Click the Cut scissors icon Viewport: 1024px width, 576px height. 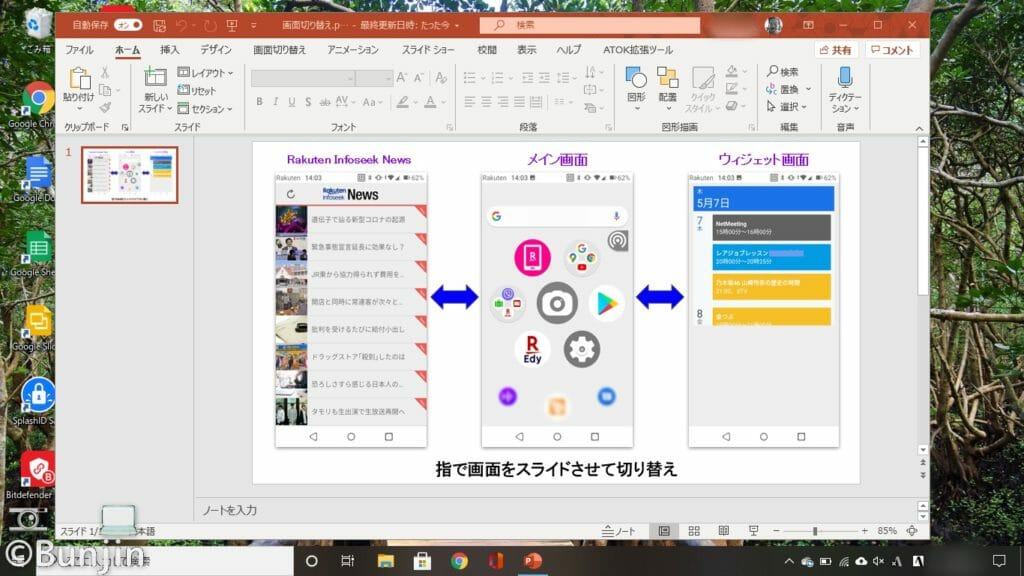105,72
